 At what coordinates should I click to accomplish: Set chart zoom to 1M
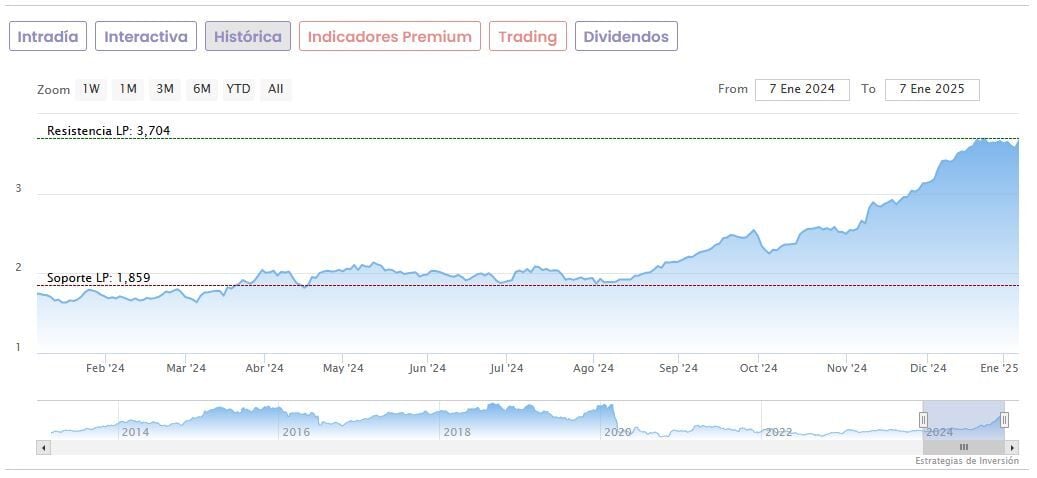pos(128,89)
